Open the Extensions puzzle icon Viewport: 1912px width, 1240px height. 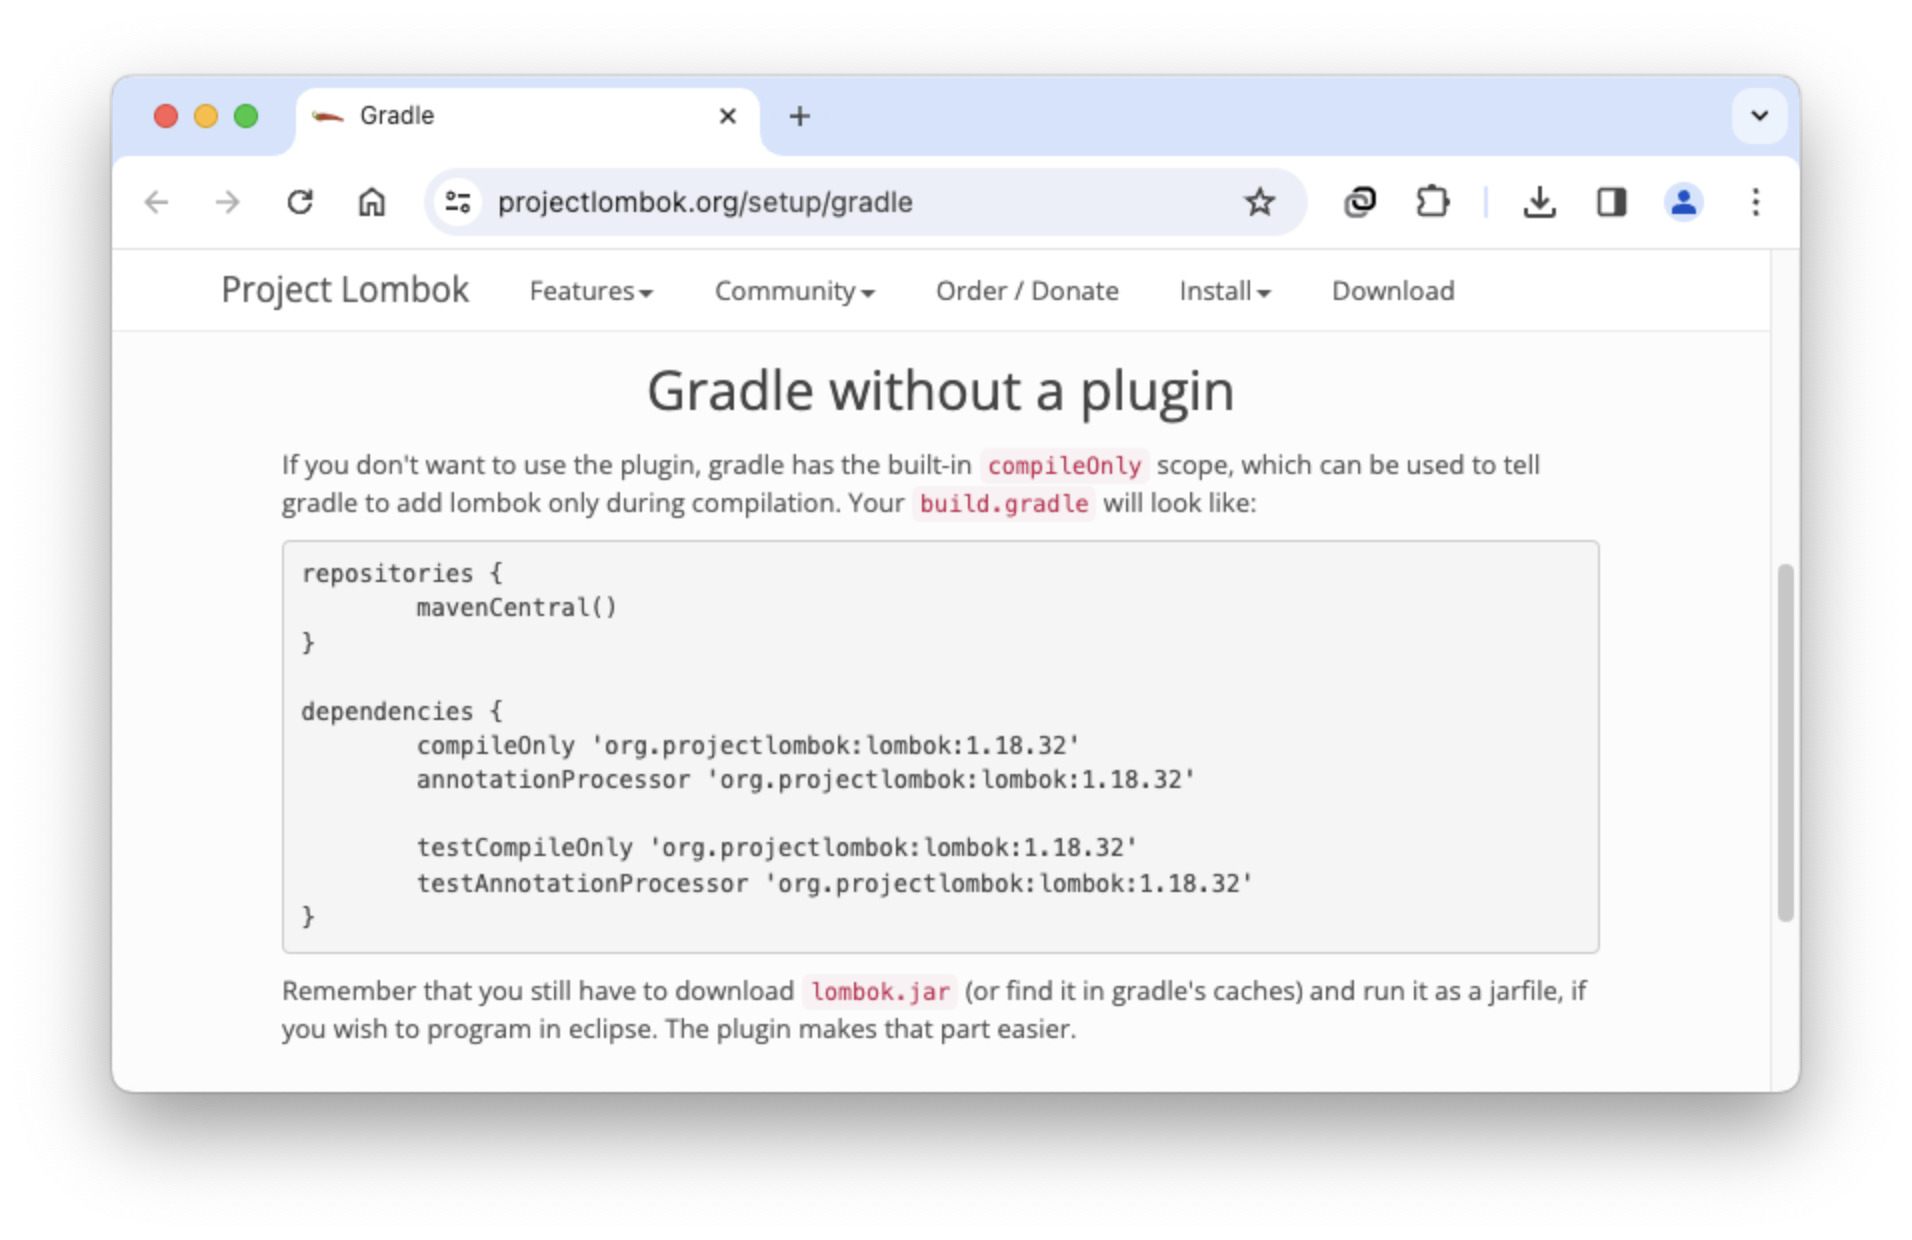[1432, 203]
